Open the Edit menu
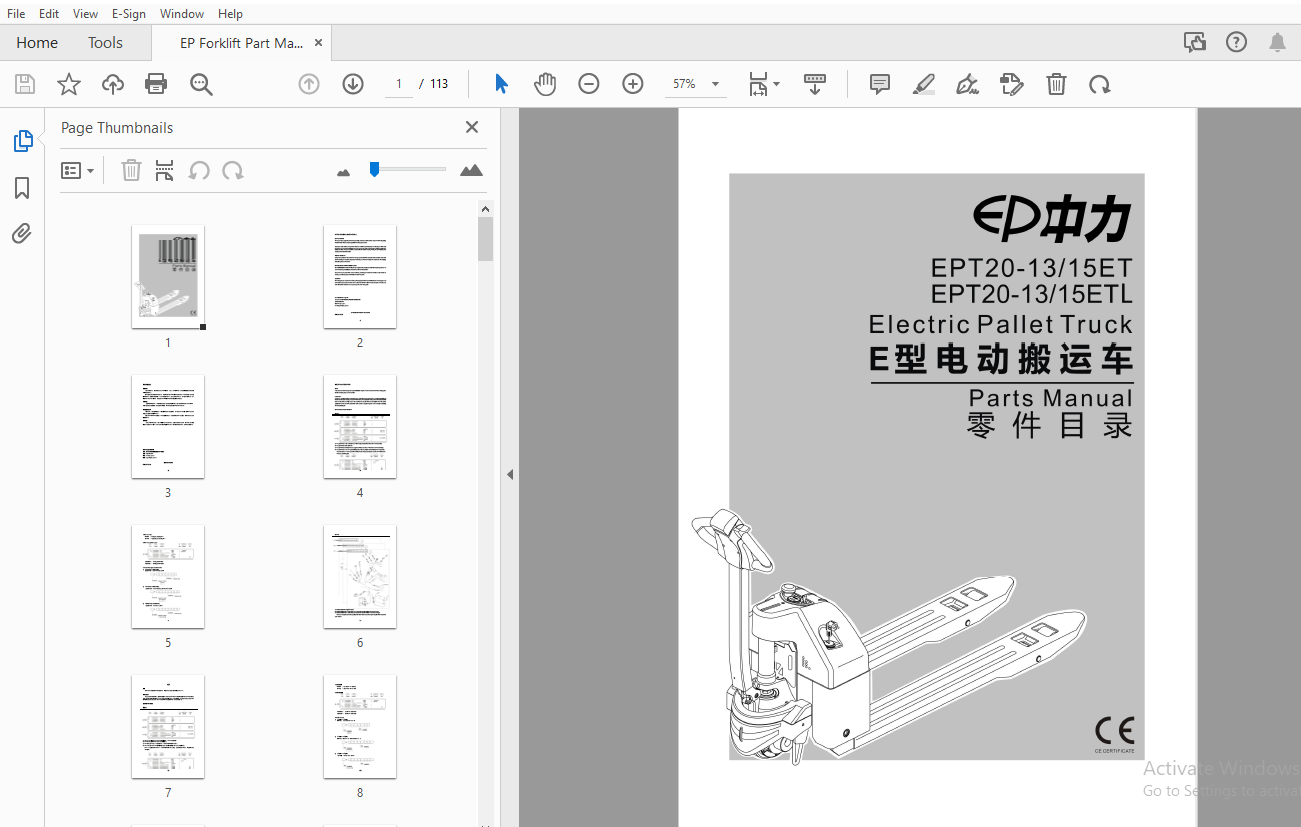 click(x=49, y=14)
